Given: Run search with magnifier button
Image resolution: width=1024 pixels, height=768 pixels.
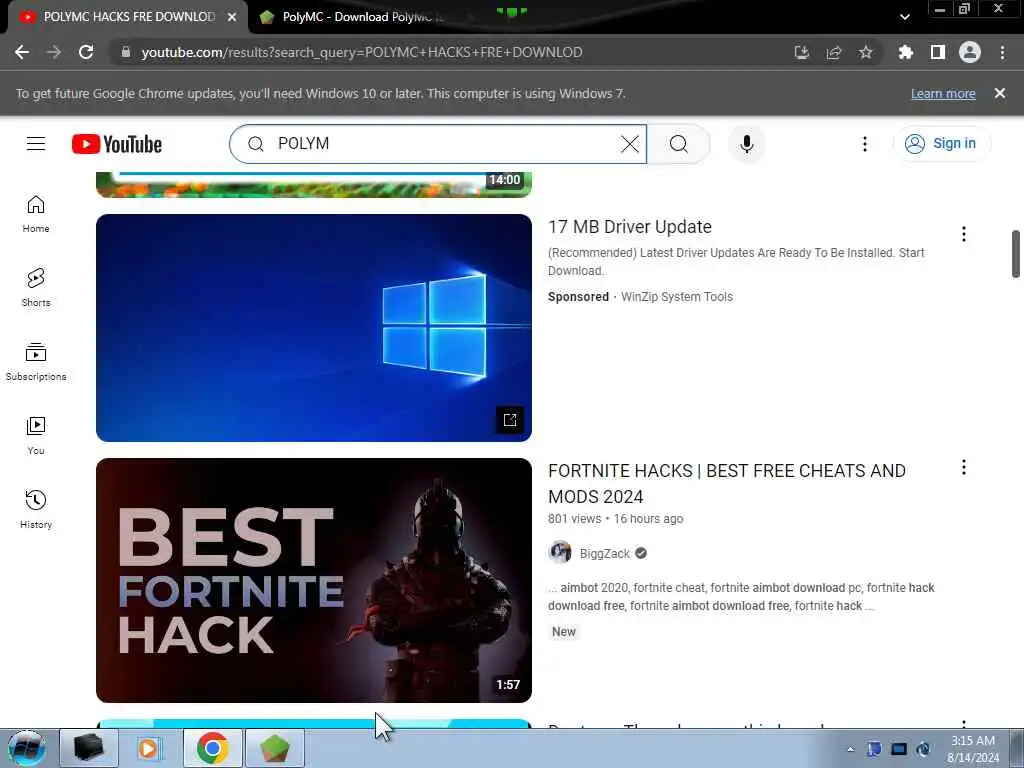Looking at the screenshot, I should click(x=679, y=144).
